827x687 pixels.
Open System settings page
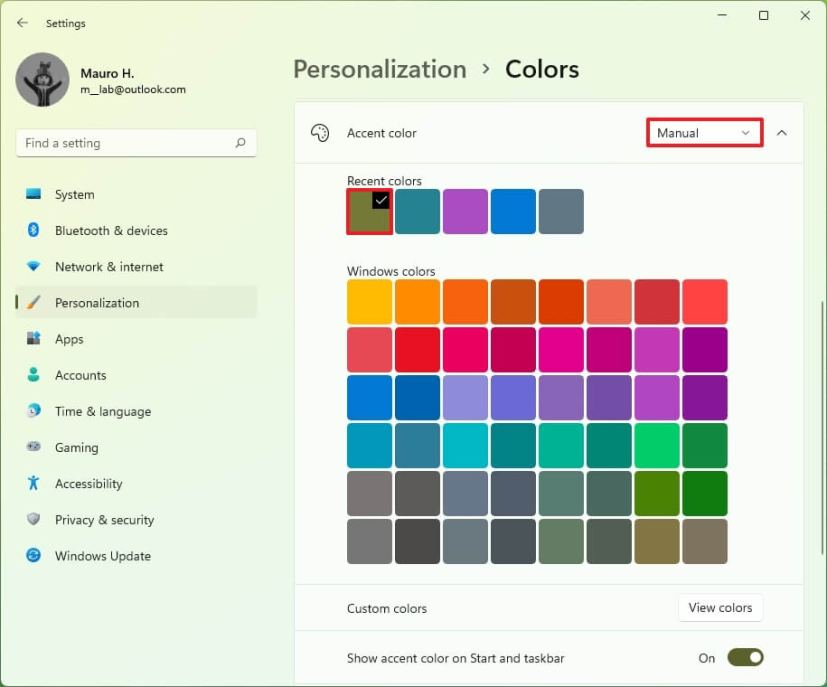pyautogui.click(x=136, y=194)
